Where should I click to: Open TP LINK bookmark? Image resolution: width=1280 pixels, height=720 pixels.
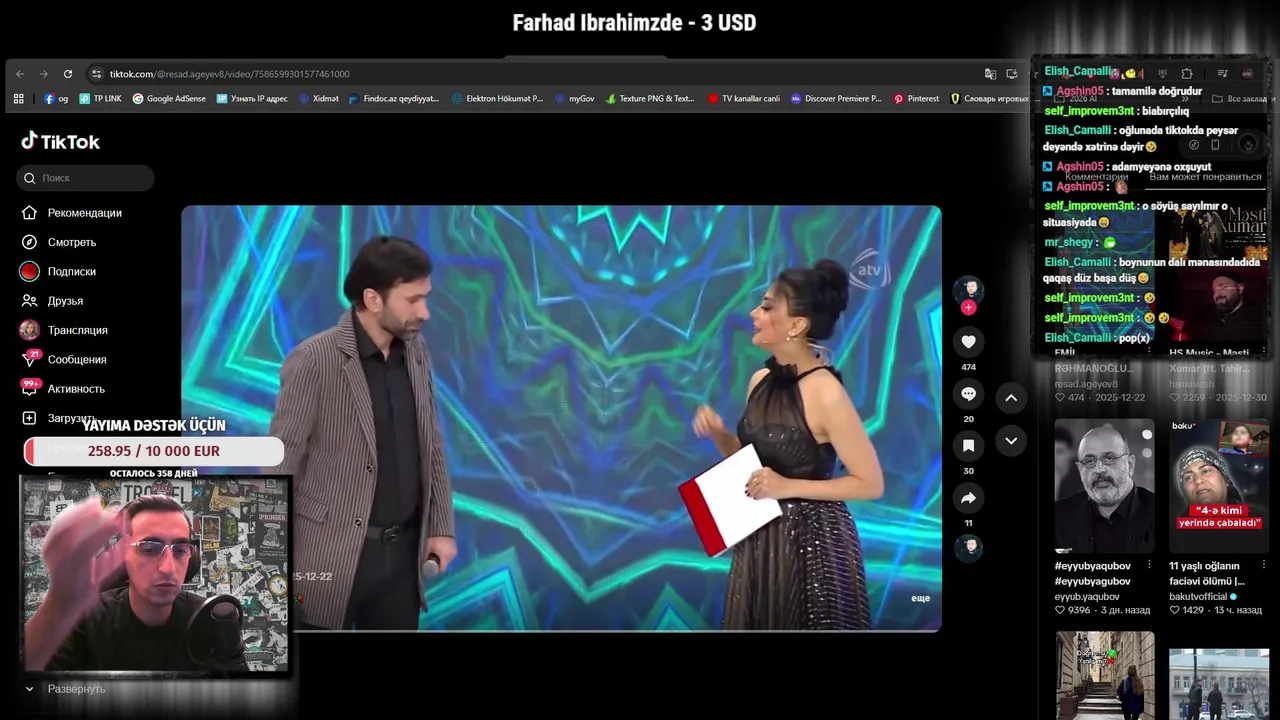click(100, 99)
